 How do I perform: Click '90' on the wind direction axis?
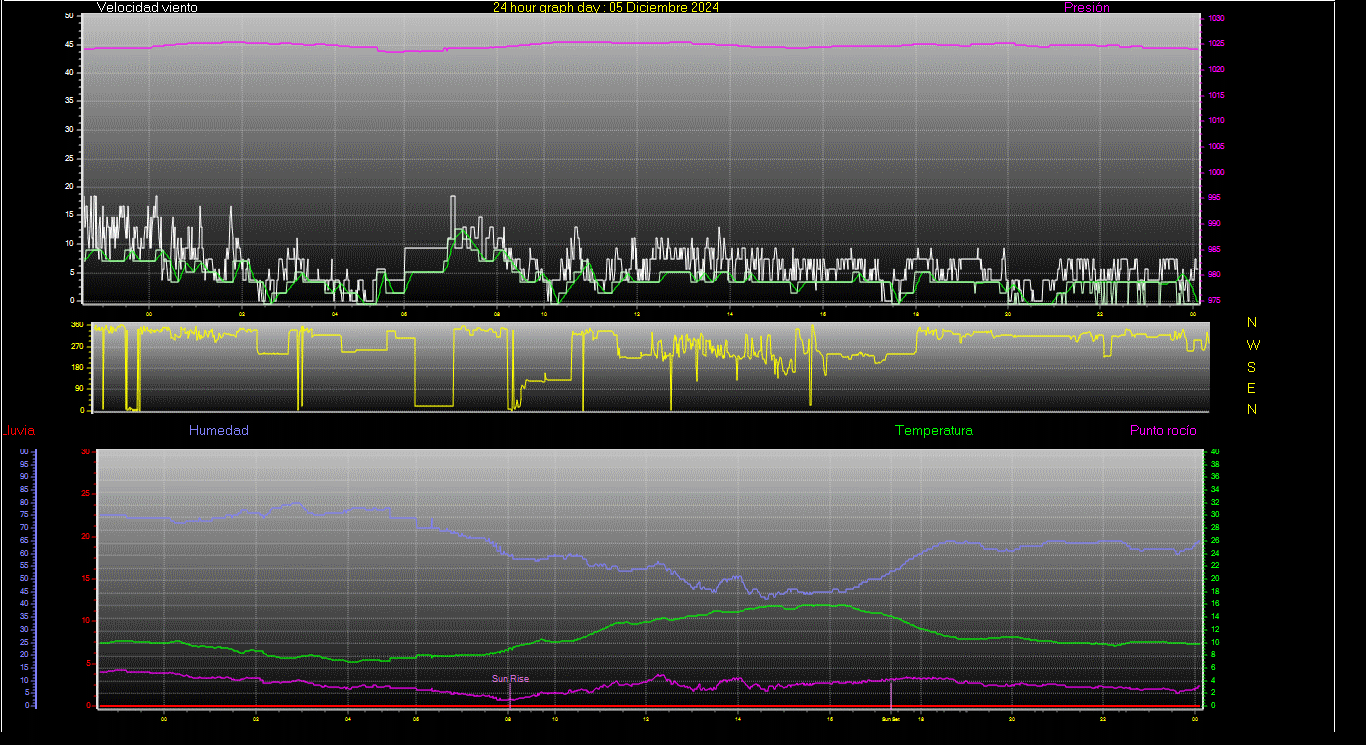78,389
